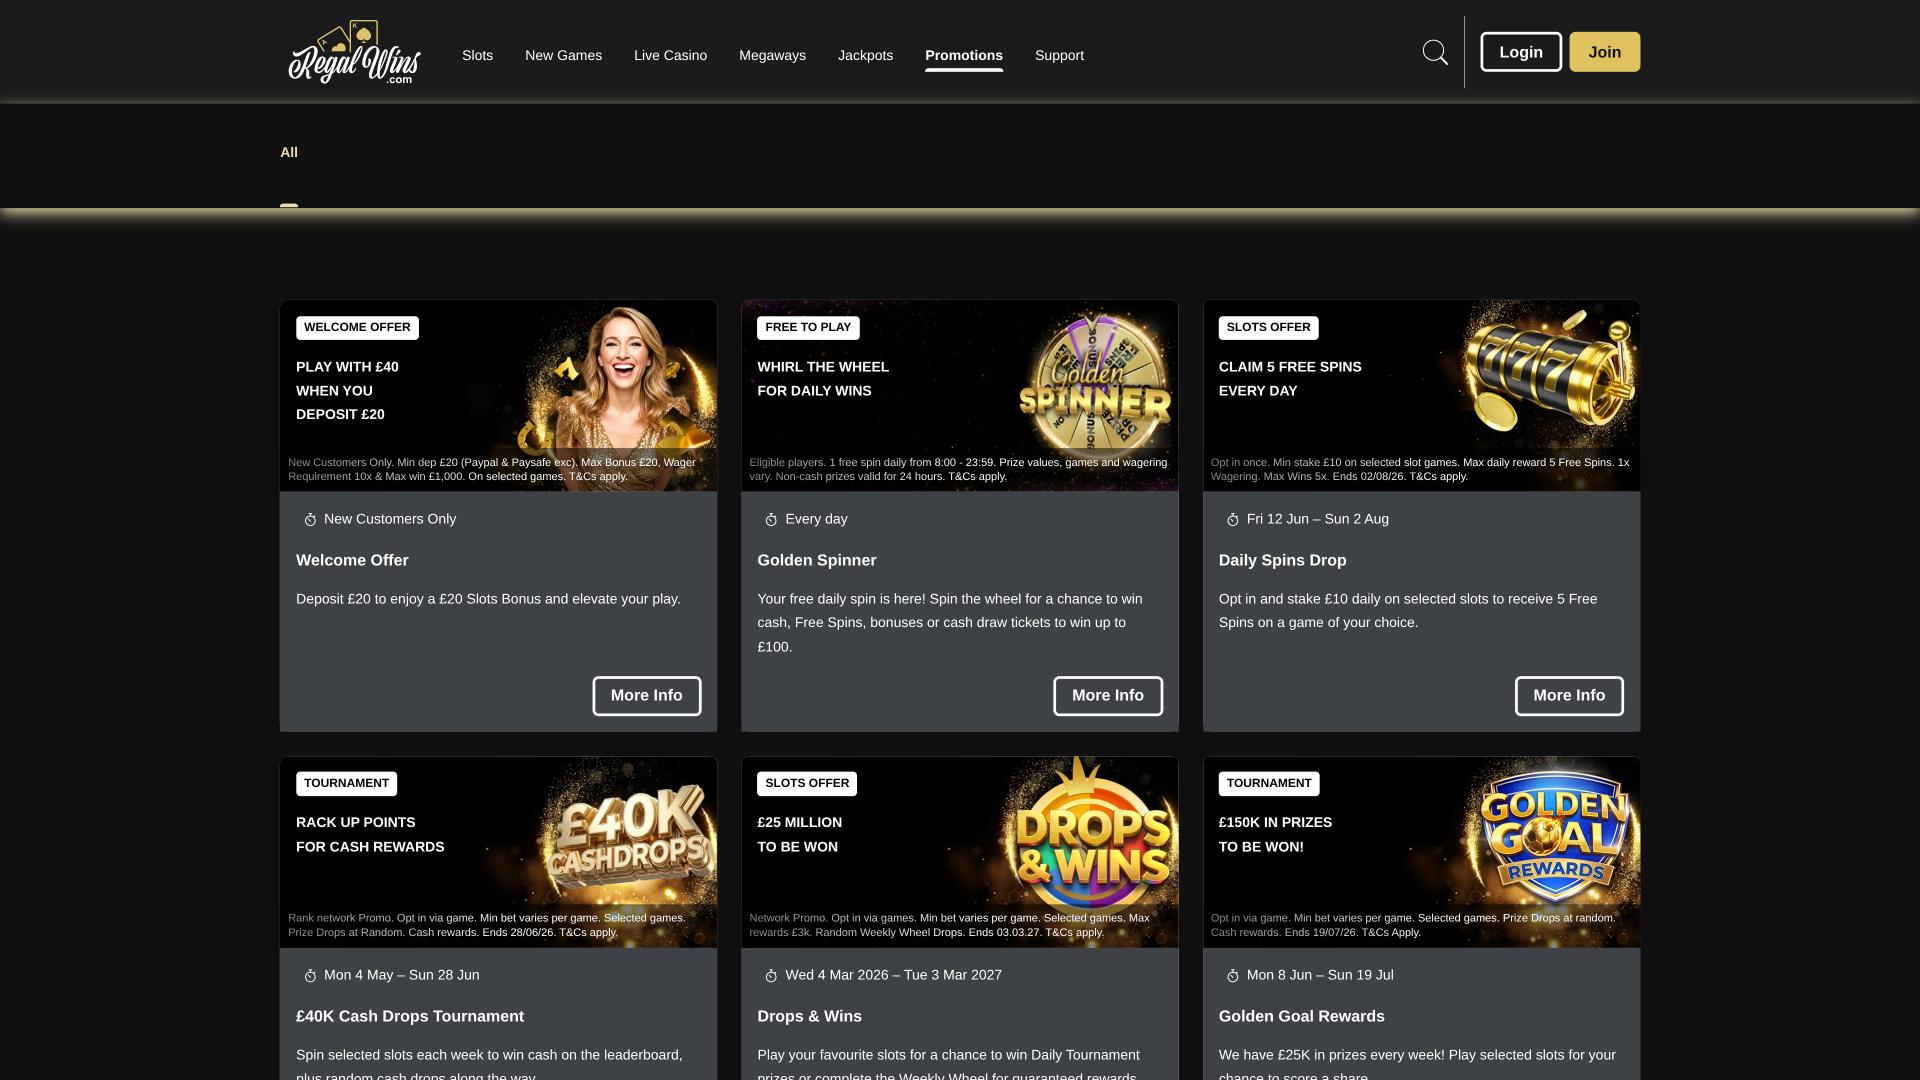Open the Jackpots menu item
Image resolution: width=1920 pixels, height=1080 pixels.
coord(865,55)
